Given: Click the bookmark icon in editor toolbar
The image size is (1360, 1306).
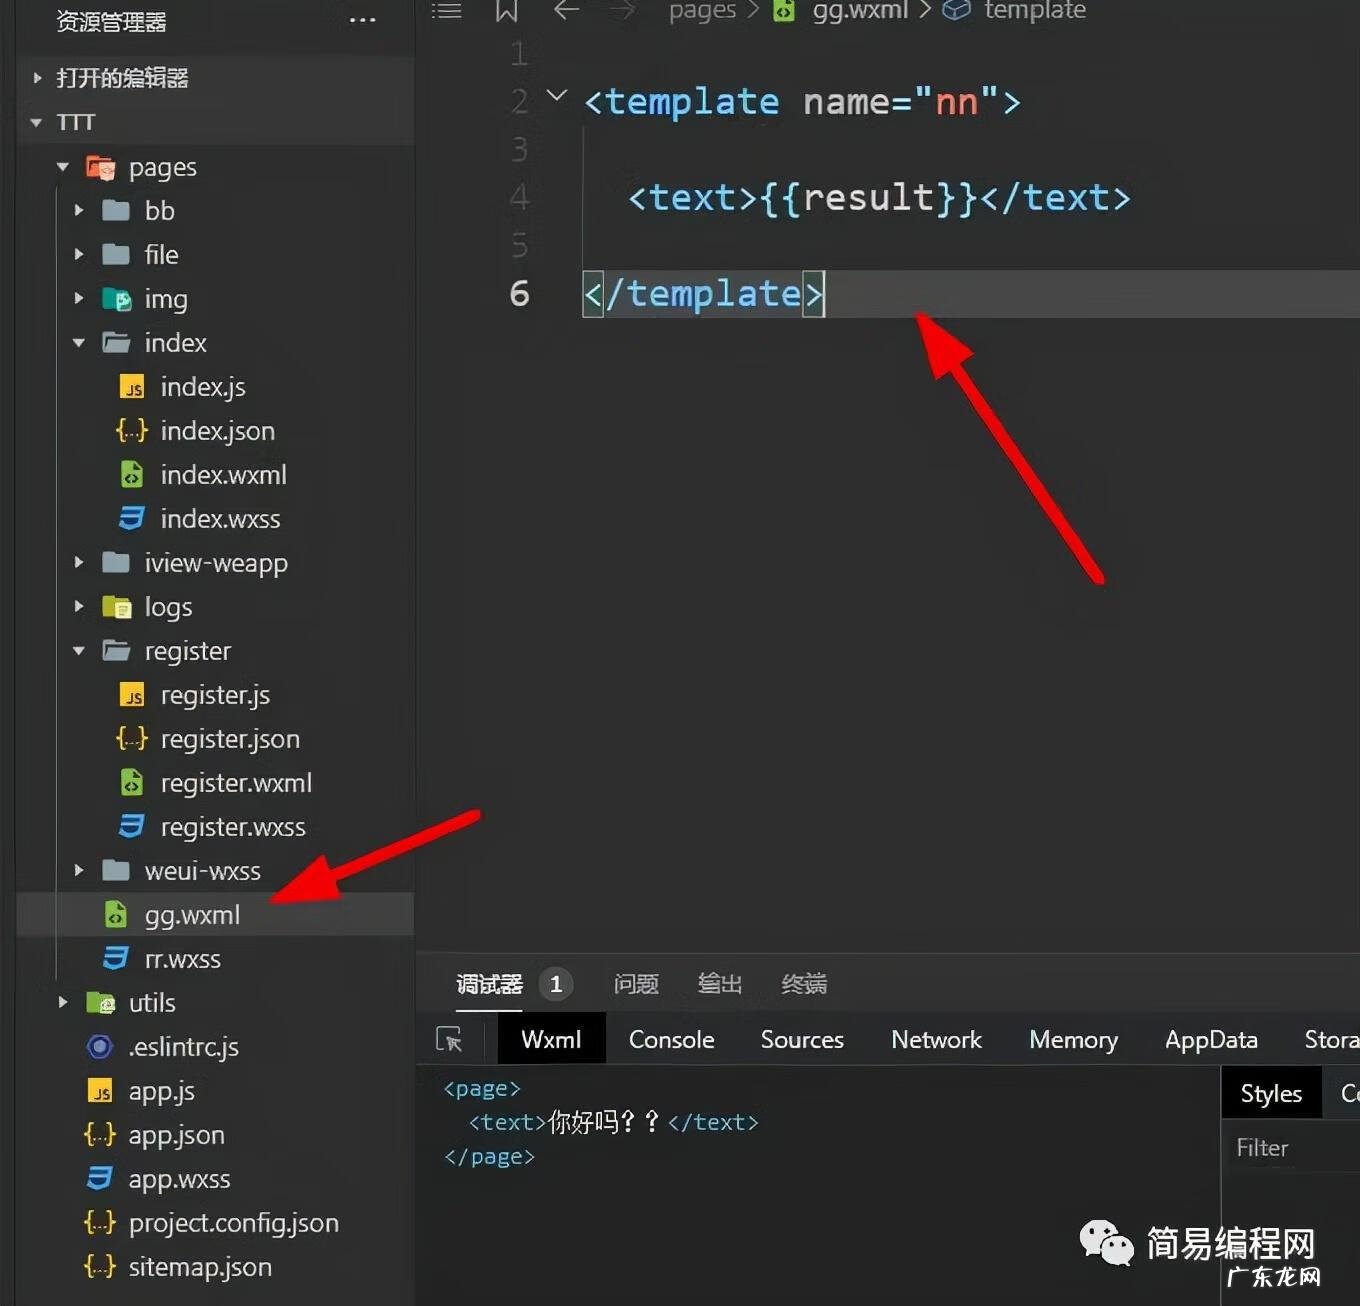Looking at the screenshot, I should (x=506, y=11).
